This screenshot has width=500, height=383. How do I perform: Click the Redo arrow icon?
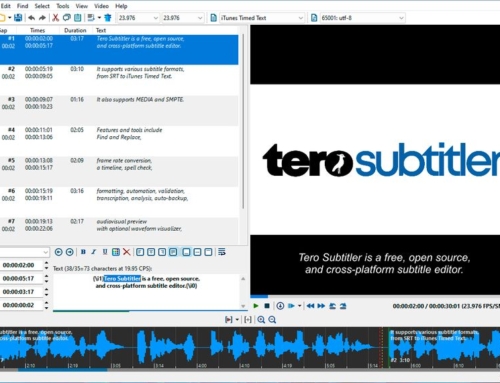(x=42, y=18)
